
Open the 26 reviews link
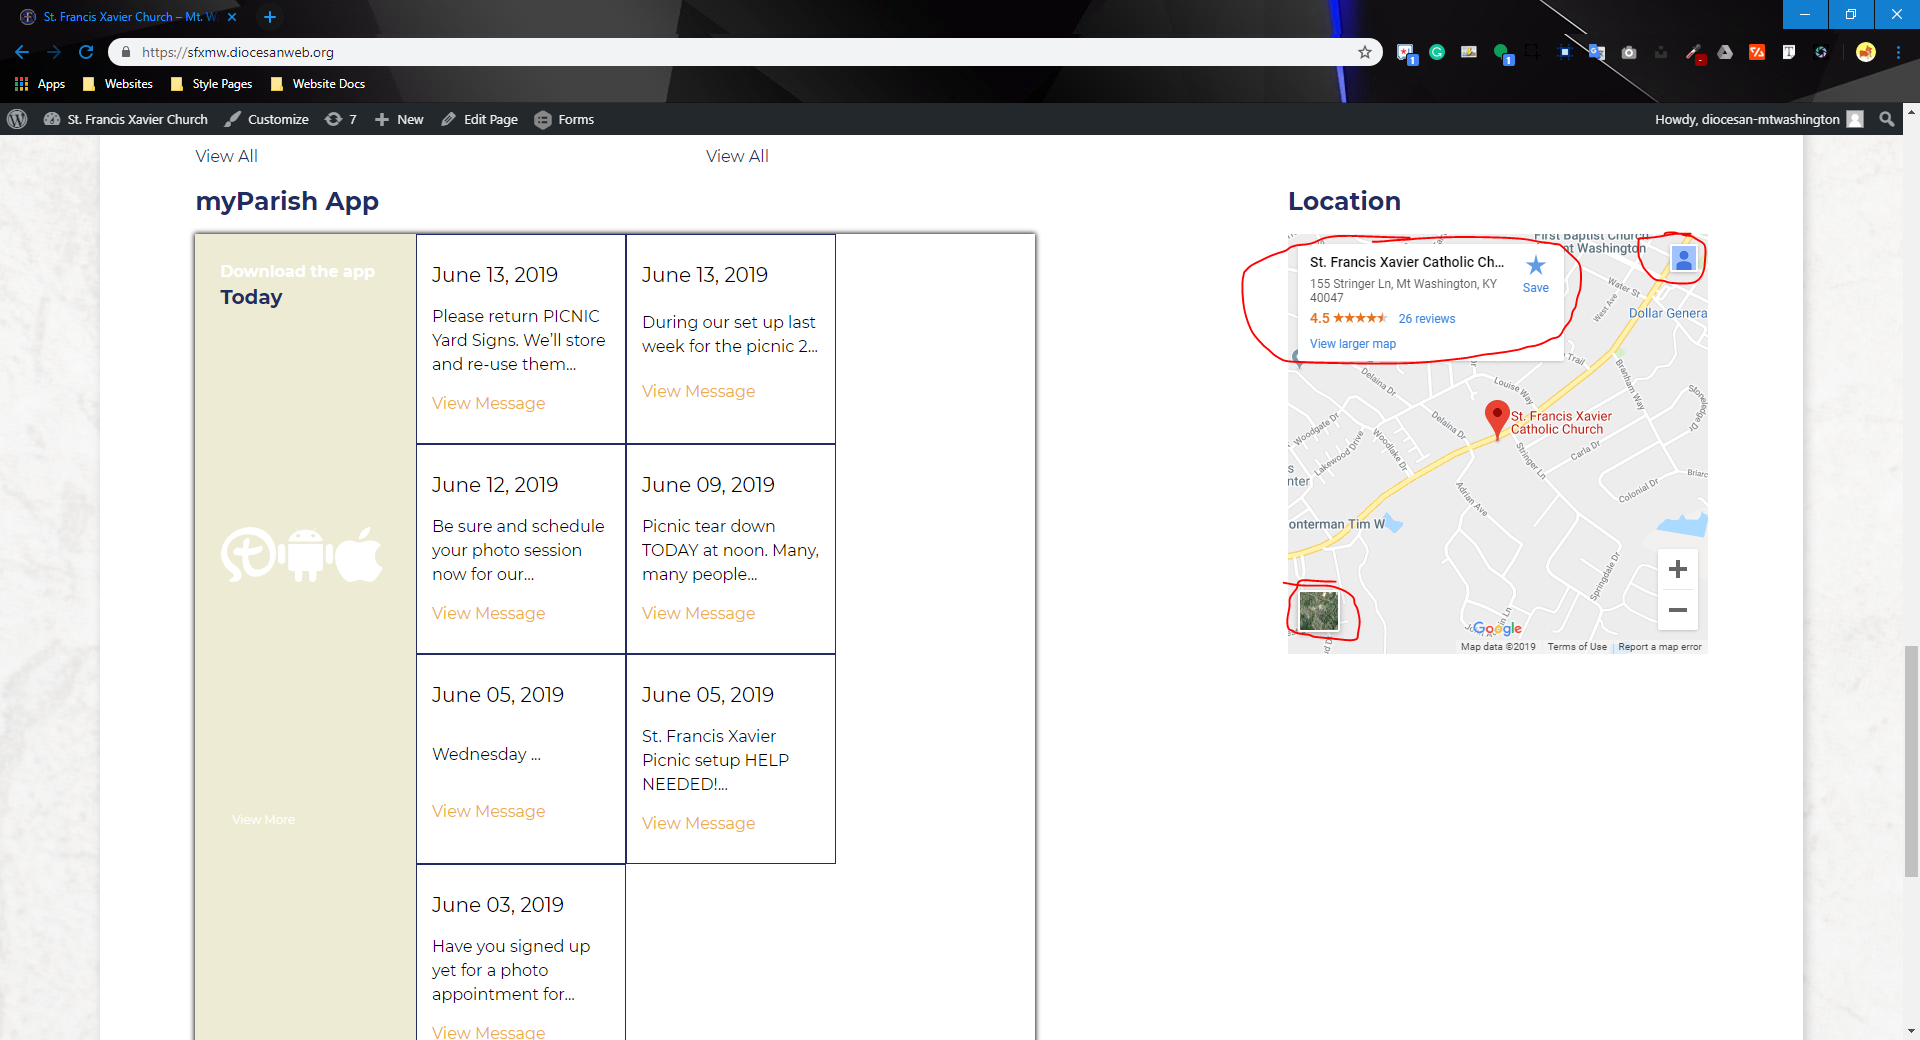point(1426,319)
